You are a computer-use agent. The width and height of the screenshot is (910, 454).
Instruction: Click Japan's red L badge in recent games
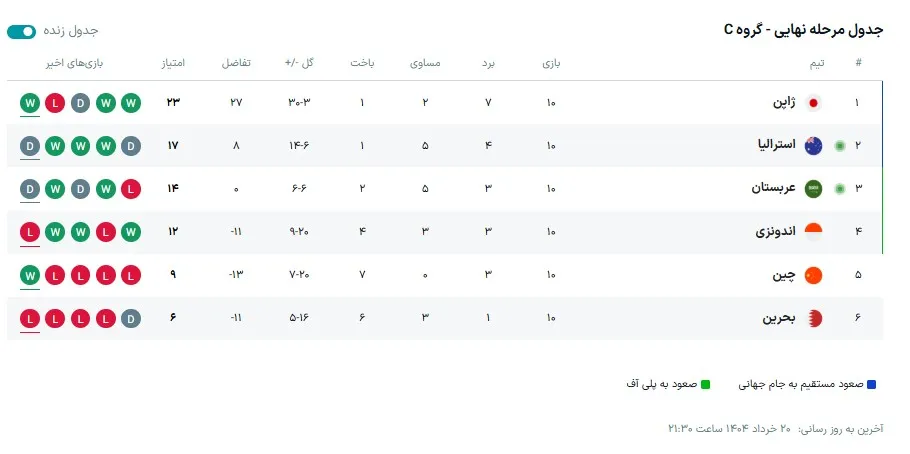coord(55,103)
